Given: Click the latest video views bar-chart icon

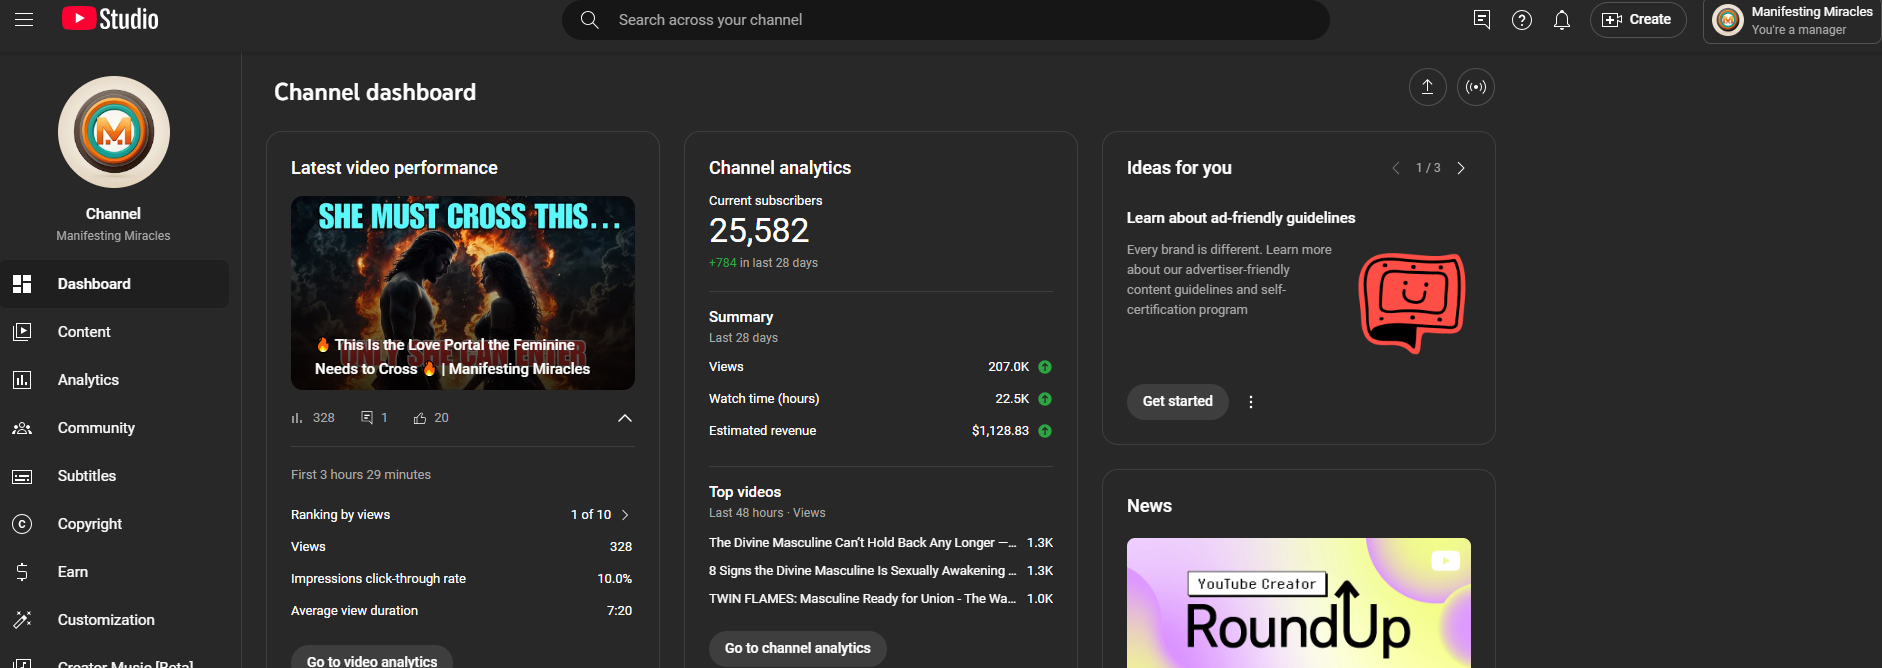Looking at the screenshot, I should click(x=297, y=418).
